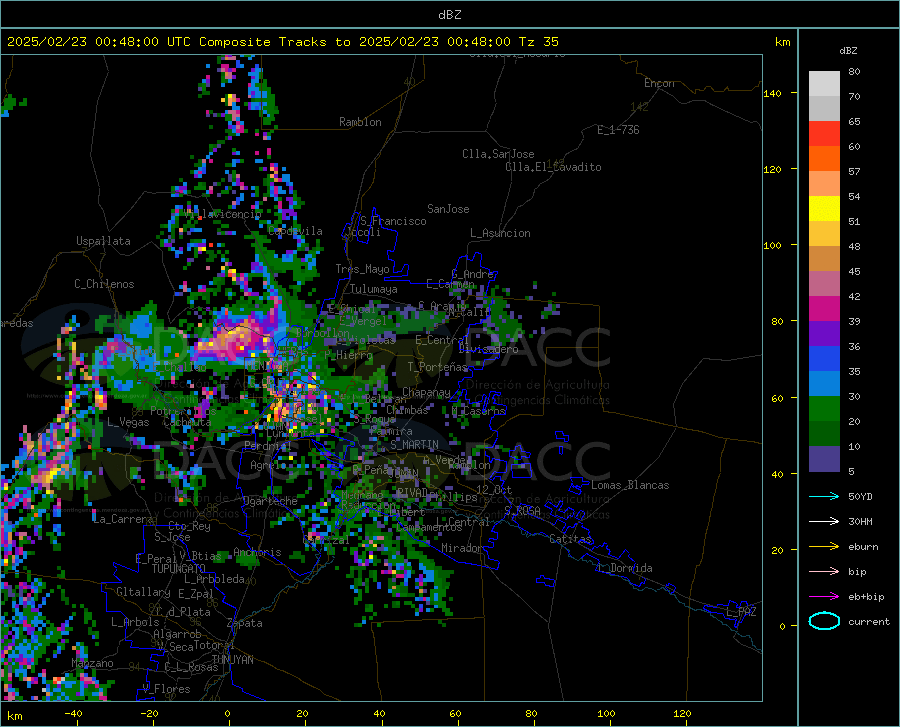Click the C_Chilenos place label
Viewport: 900px width, 727px height.
[104, 284]
